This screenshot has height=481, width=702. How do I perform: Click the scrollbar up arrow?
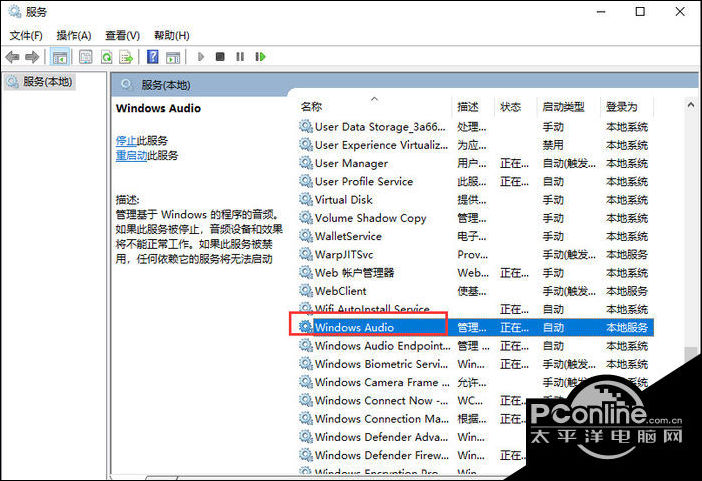point(691,105)
